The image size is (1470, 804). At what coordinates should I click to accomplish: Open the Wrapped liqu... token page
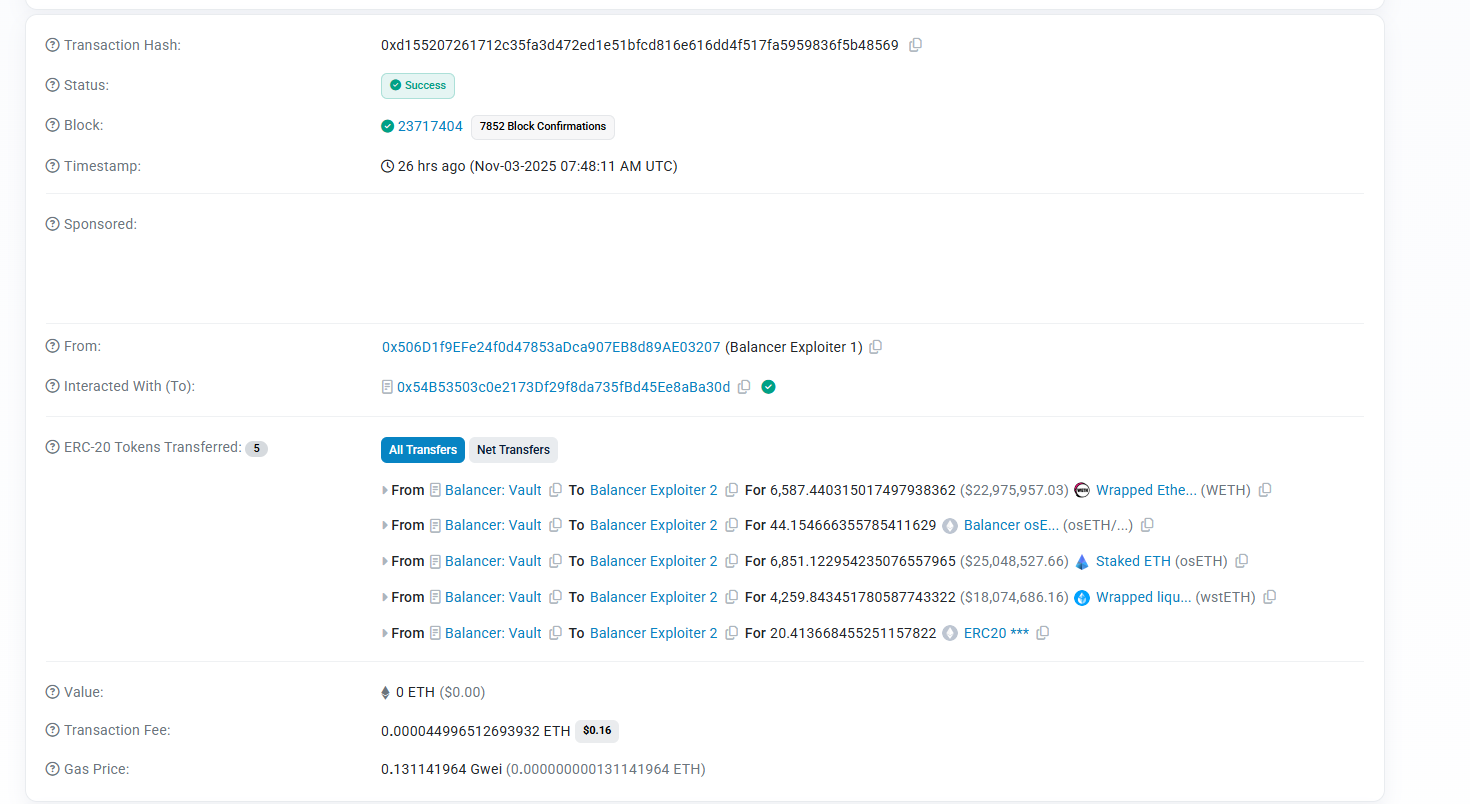(1144, 597)
